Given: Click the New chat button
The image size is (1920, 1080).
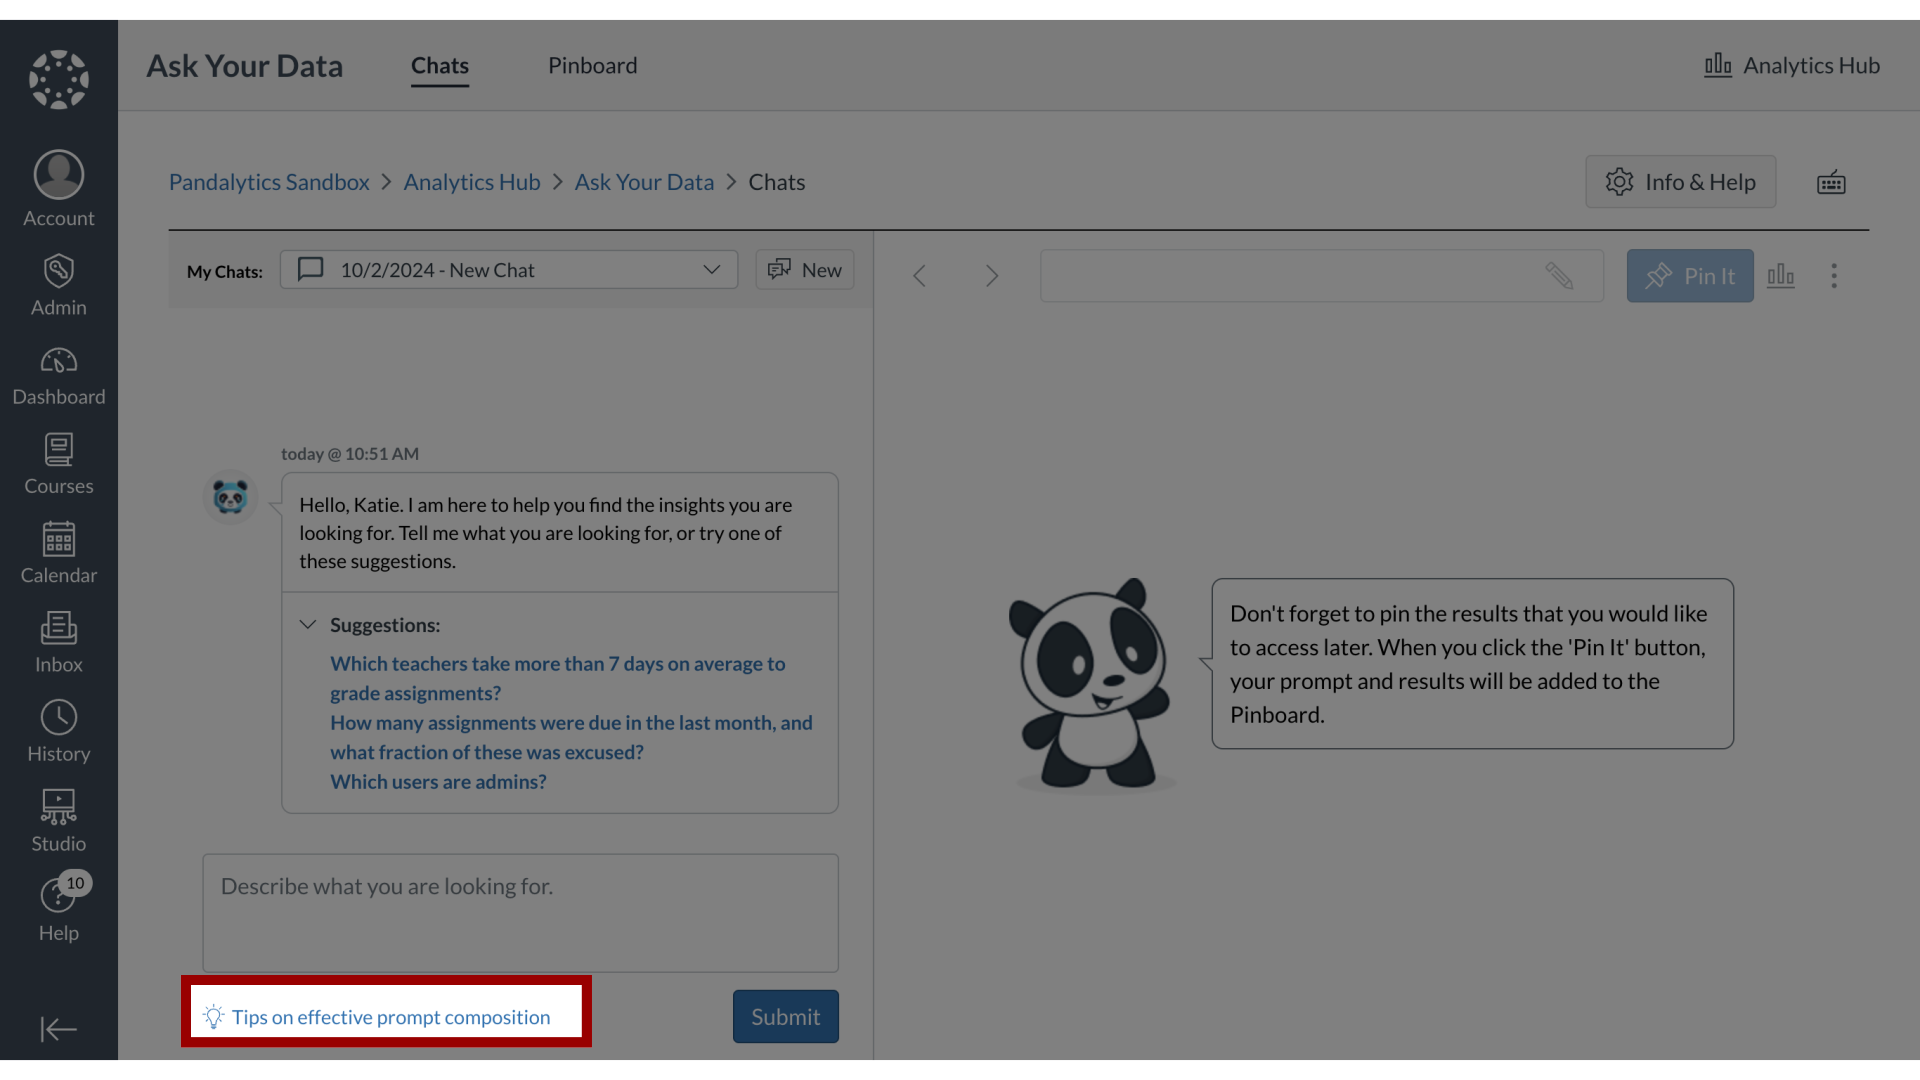Looking at the screenshot, I should [x=803, y=269].
